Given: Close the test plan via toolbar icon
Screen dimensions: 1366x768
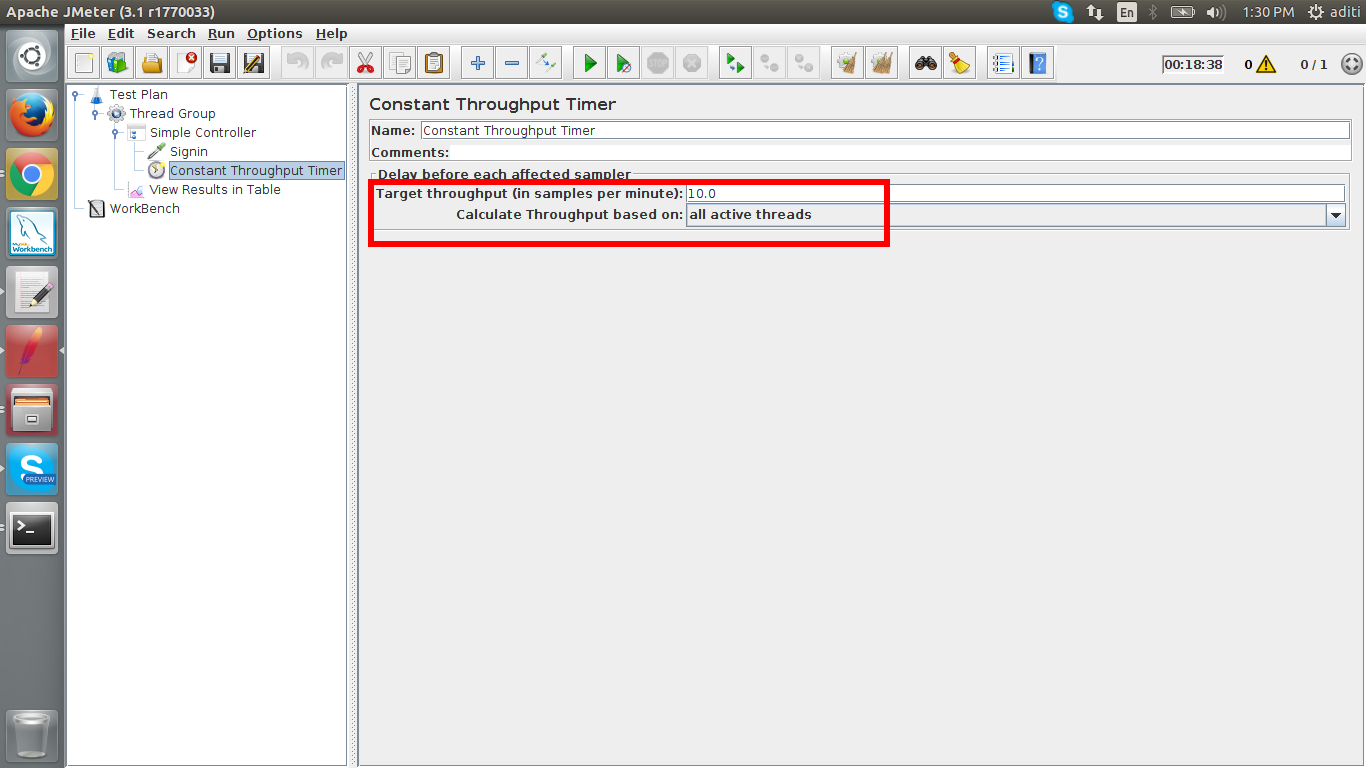Looking at the screenshot, I should pos(186,64).
